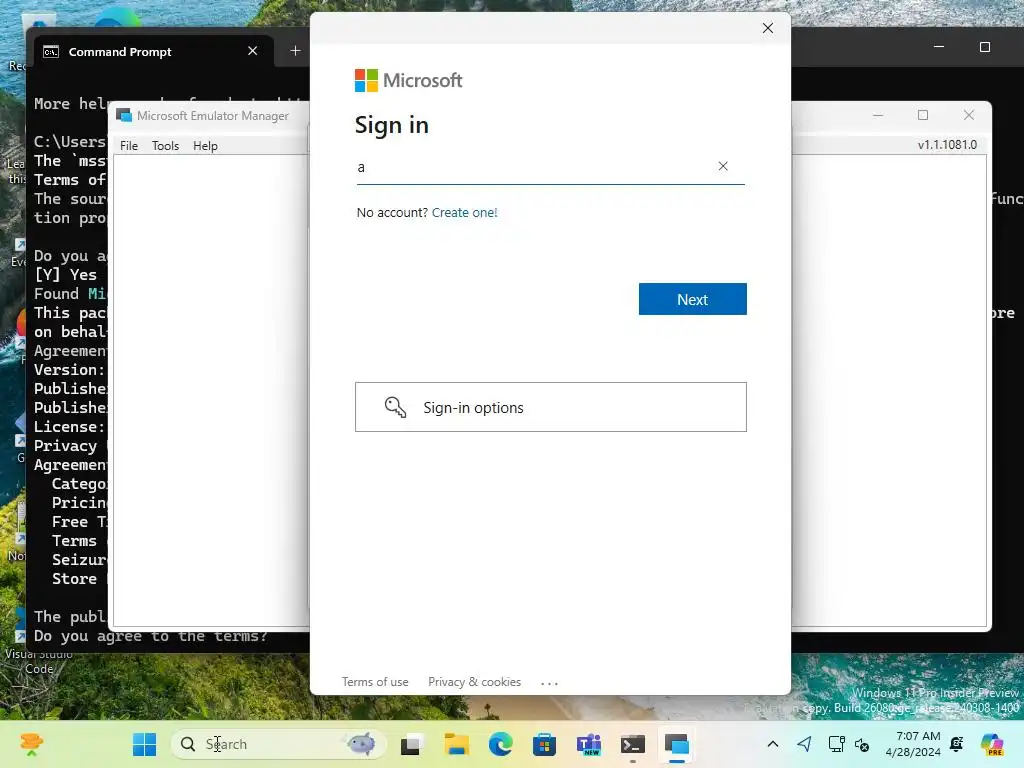Launch Microsoft Edge from the taskbar
1024x768 pixels.
point(501,744)
